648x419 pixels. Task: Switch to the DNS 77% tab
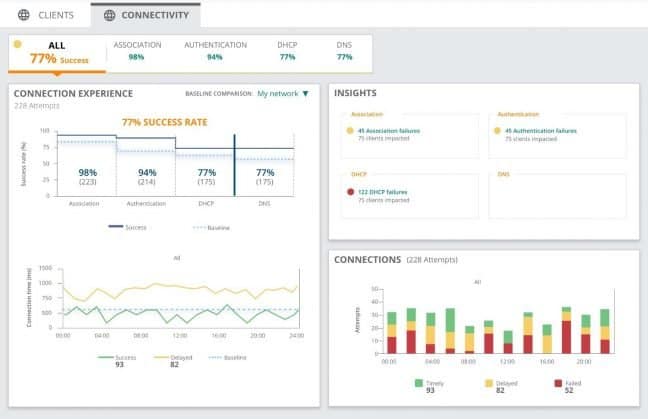pos(344,50)
